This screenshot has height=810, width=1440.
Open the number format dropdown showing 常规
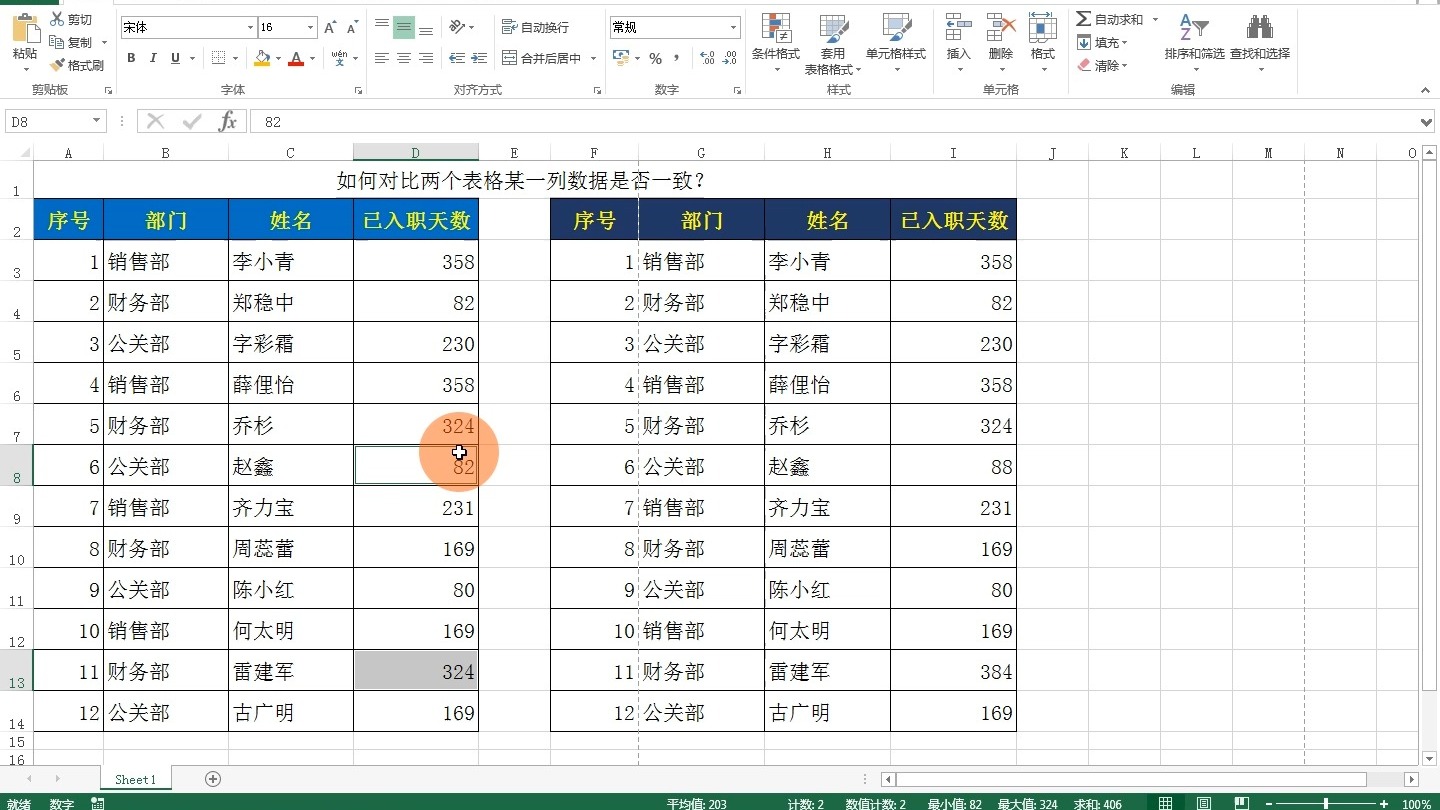coord(734,28)
